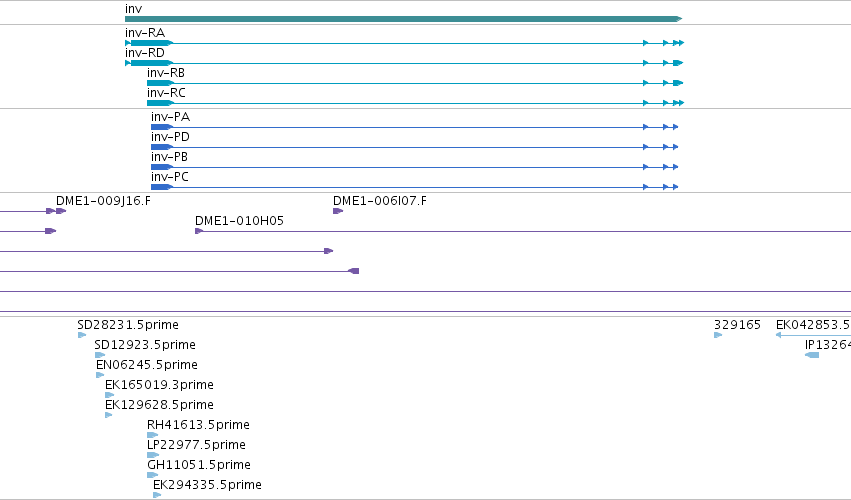
Task: Click the inv-RD first exon block
Action: pos(151,63)
